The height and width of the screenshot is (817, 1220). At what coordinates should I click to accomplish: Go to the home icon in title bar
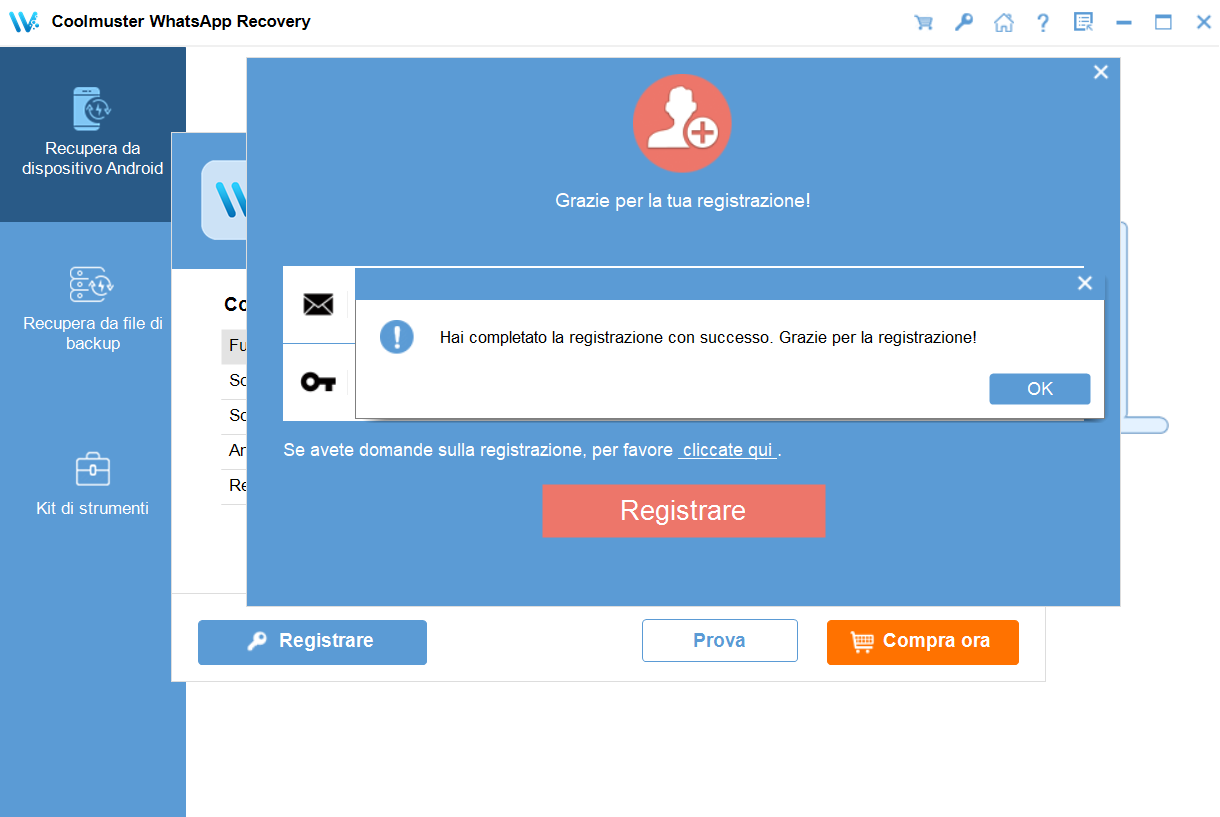(x=1003, y=22)
